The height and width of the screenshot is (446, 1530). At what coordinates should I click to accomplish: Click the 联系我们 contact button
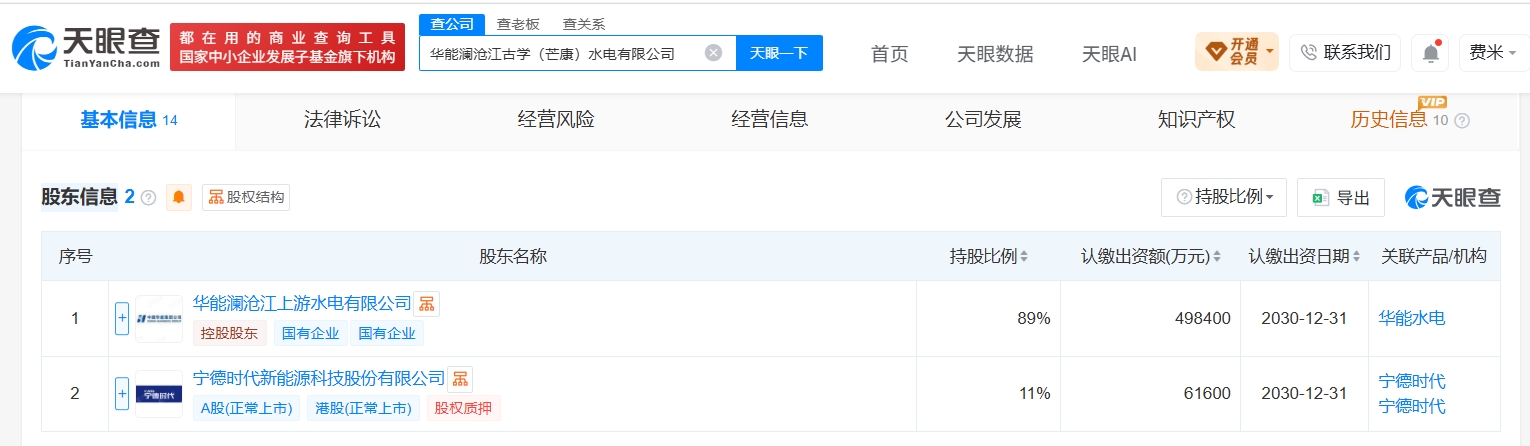click(x=1345, y=52)
